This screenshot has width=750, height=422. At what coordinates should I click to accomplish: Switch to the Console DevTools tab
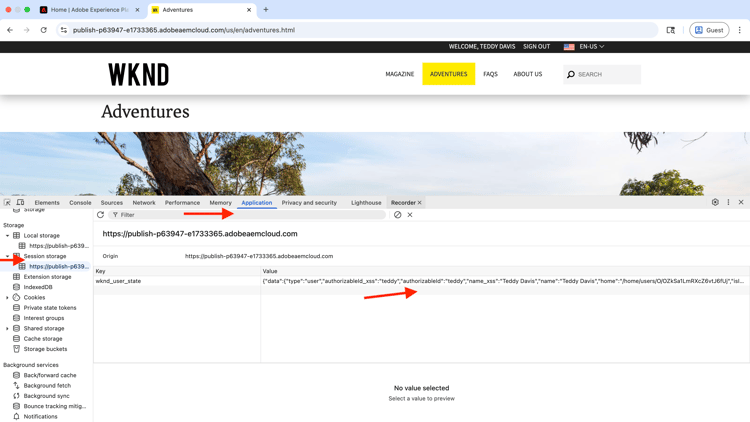pyautogui.click(x=80, y=203)
